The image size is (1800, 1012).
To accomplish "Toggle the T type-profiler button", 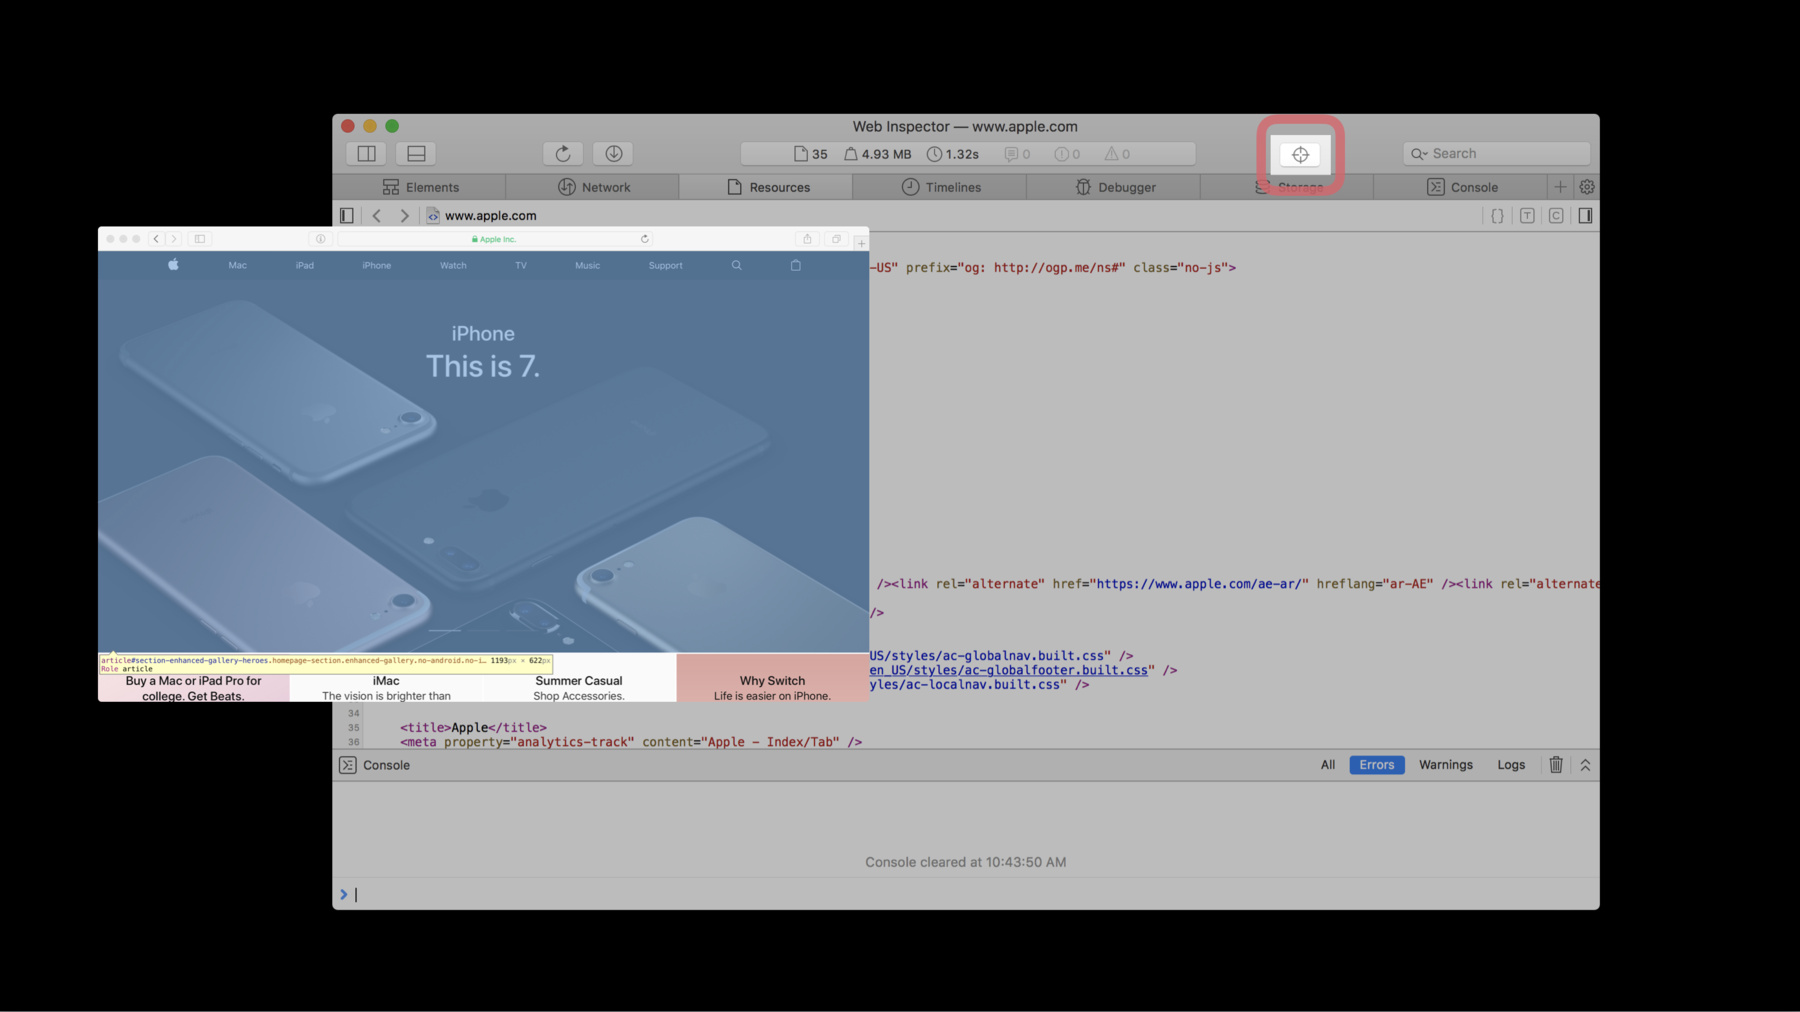I will tap(1527, 215).
